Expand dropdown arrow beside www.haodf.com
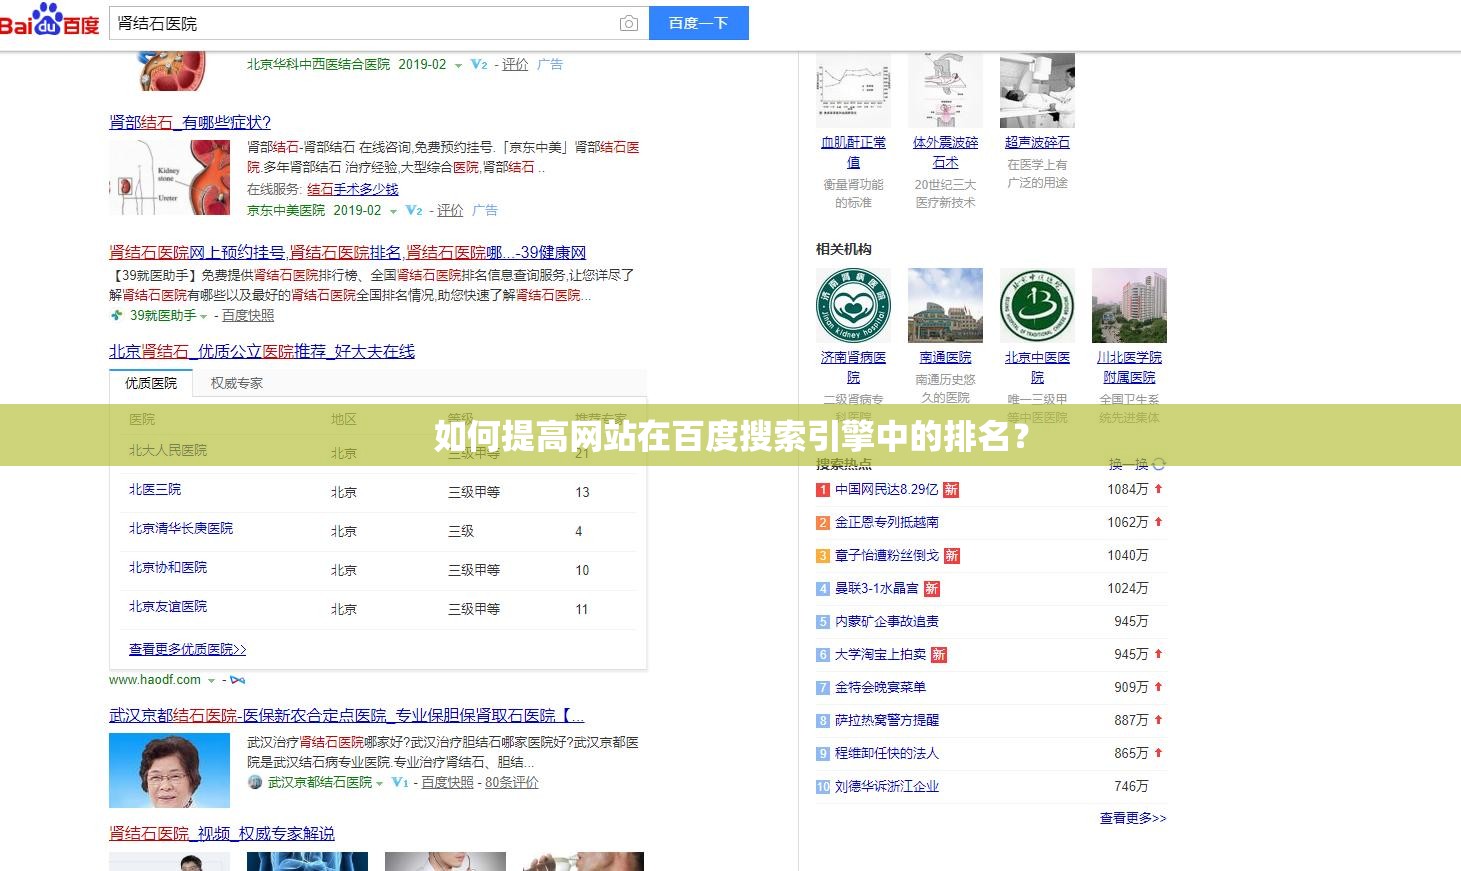The width and height of the screenshot is (1461, 871). pos(211,680)
